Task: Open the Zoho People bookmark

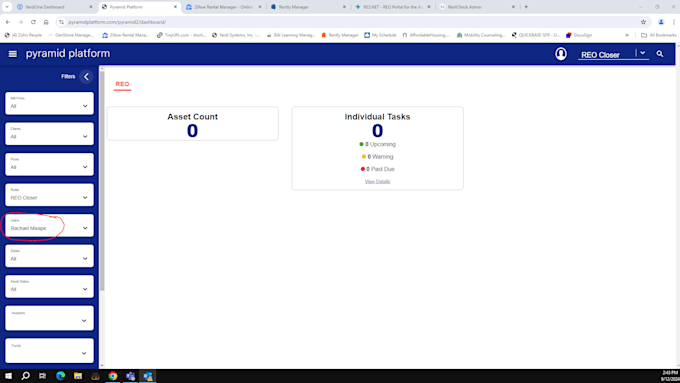Action: 23,35
